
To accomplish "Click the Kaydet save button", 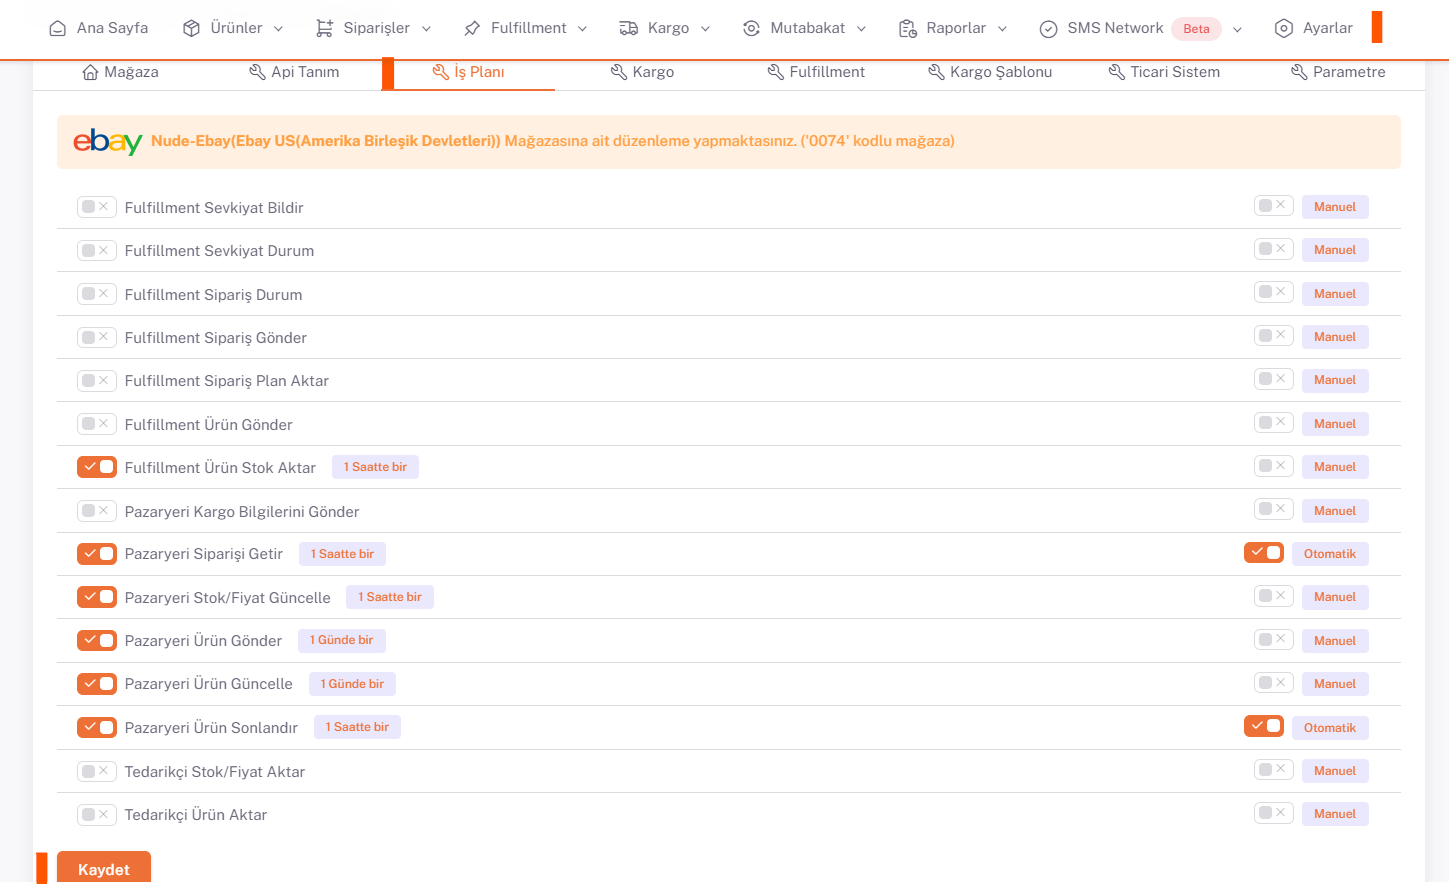I will click(104, 868).
